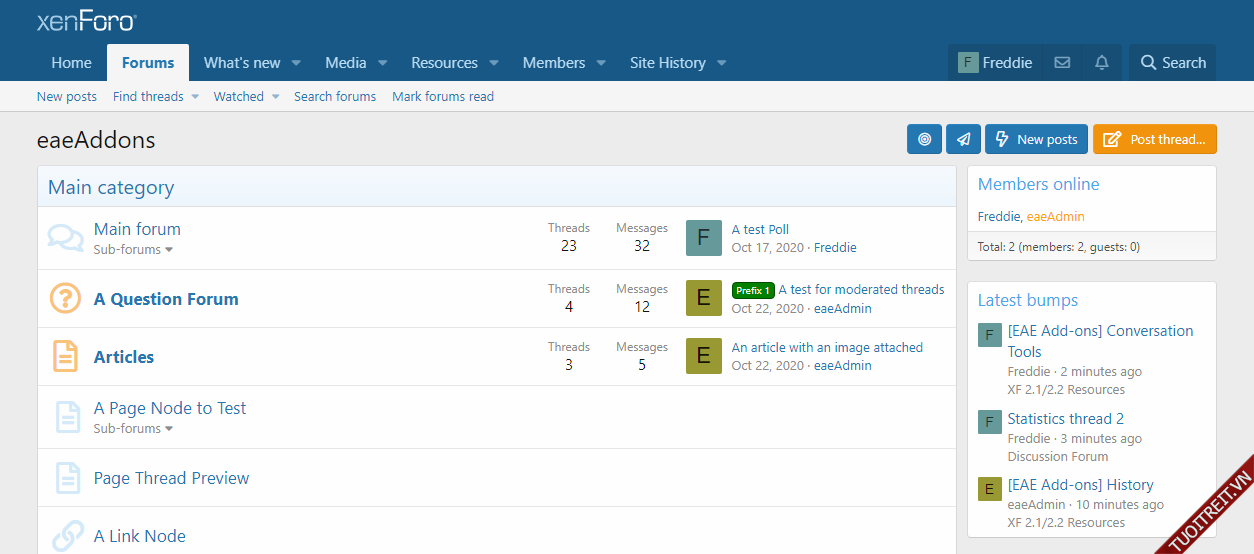
Task: Click the Articles forum document icon
Action: [65, 357]
